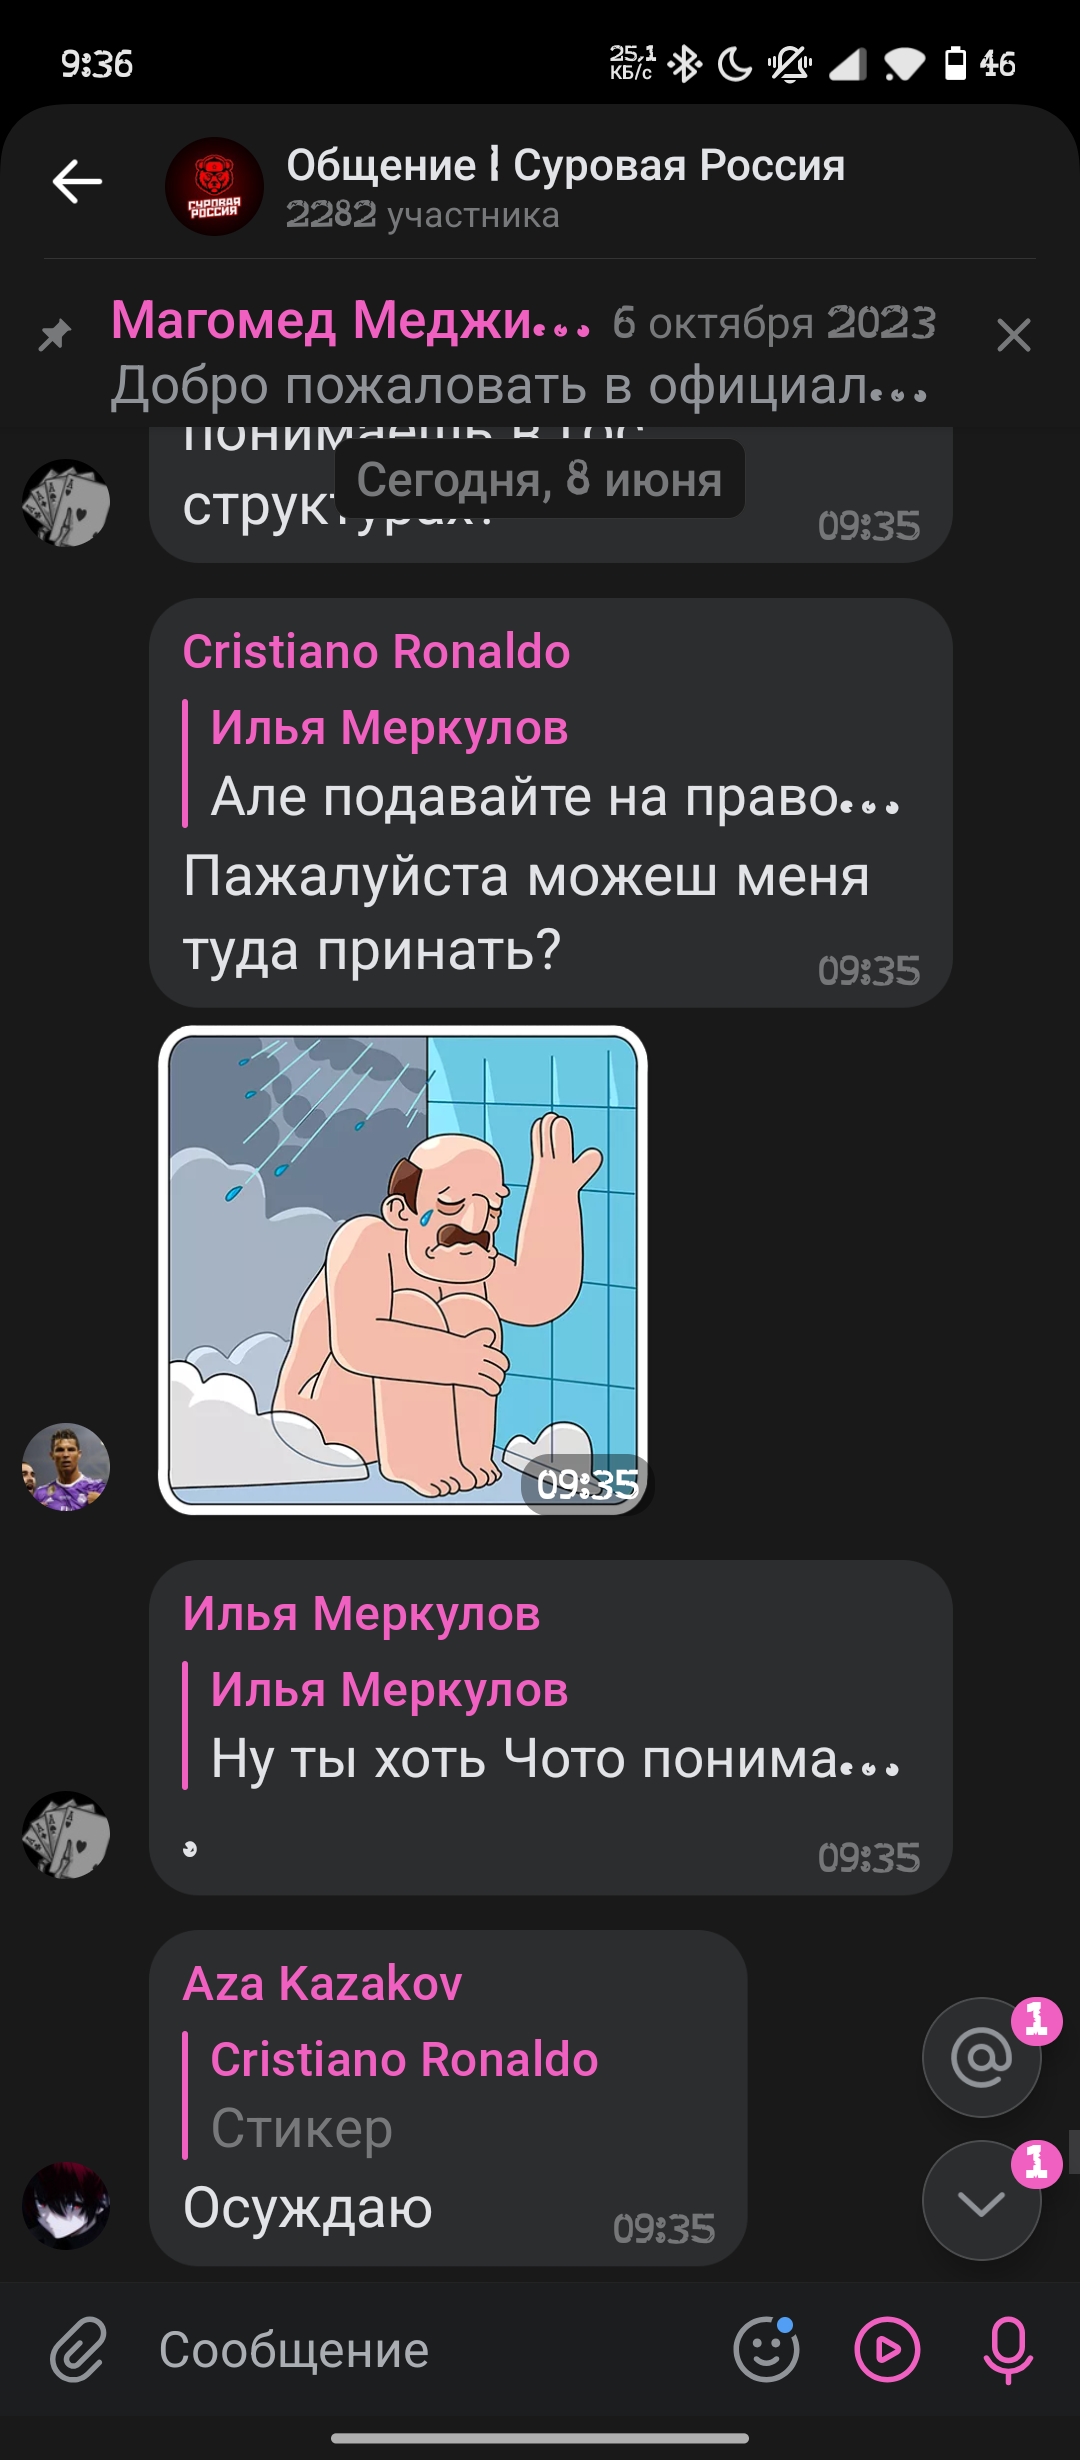This screenshot has height=2460, width=1080.
Task: Tap the group title Общение Суровая Россия
Action: coord(566,165)
